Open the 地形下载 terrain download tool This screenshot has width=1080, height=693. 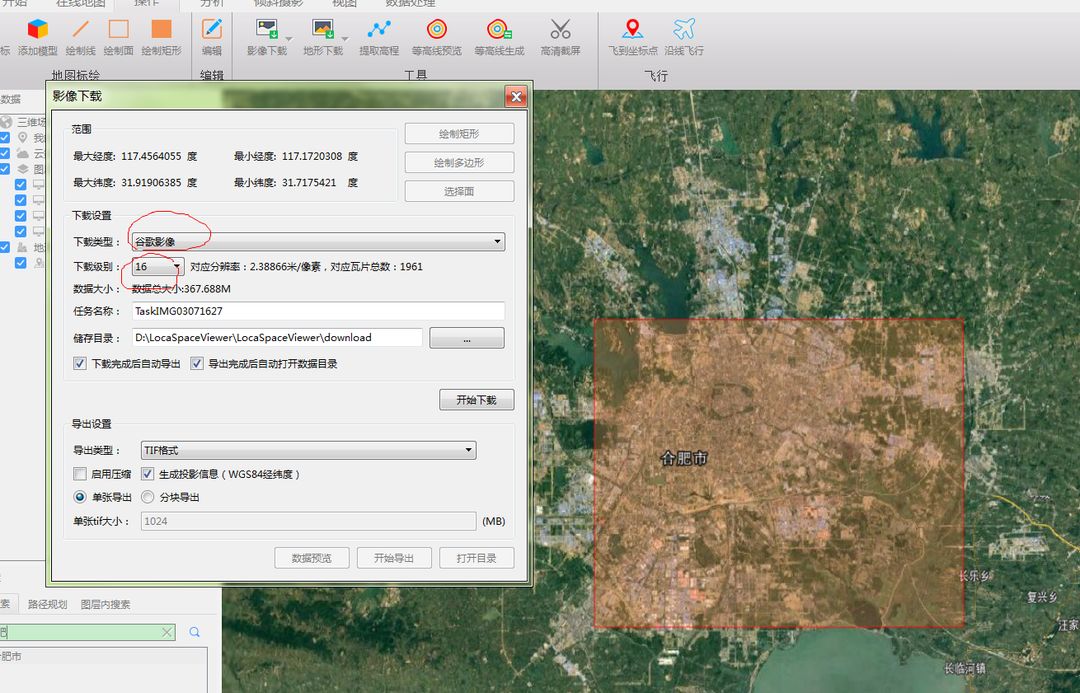(x=322, y=30)
